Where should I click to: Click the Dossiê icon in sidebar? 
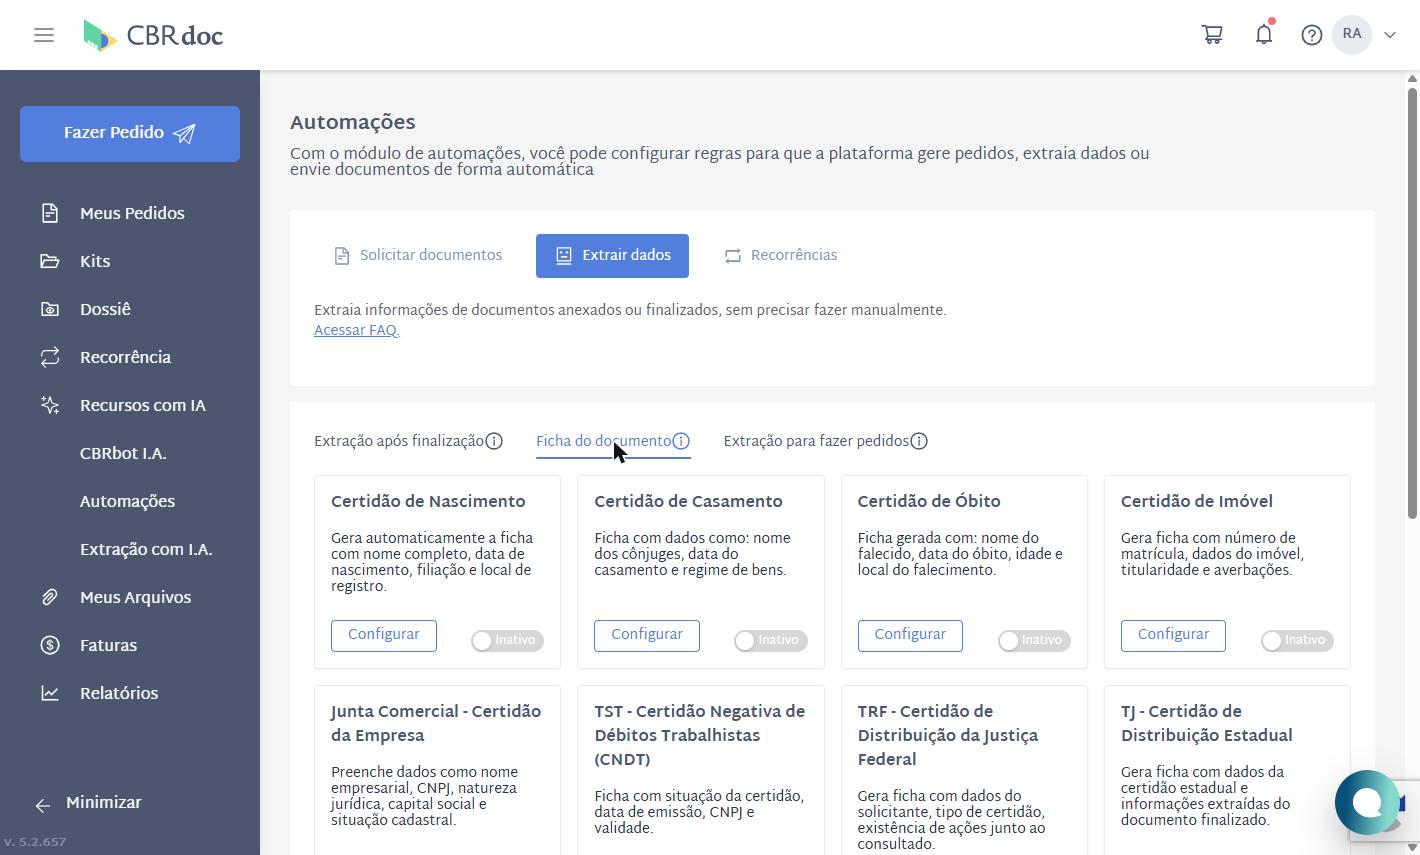(x=50, y=309)
